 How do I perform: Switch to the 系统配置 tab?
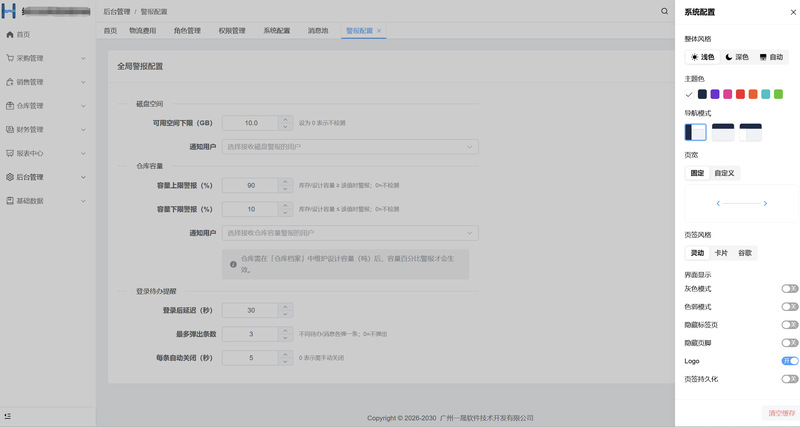click(277, 31)
